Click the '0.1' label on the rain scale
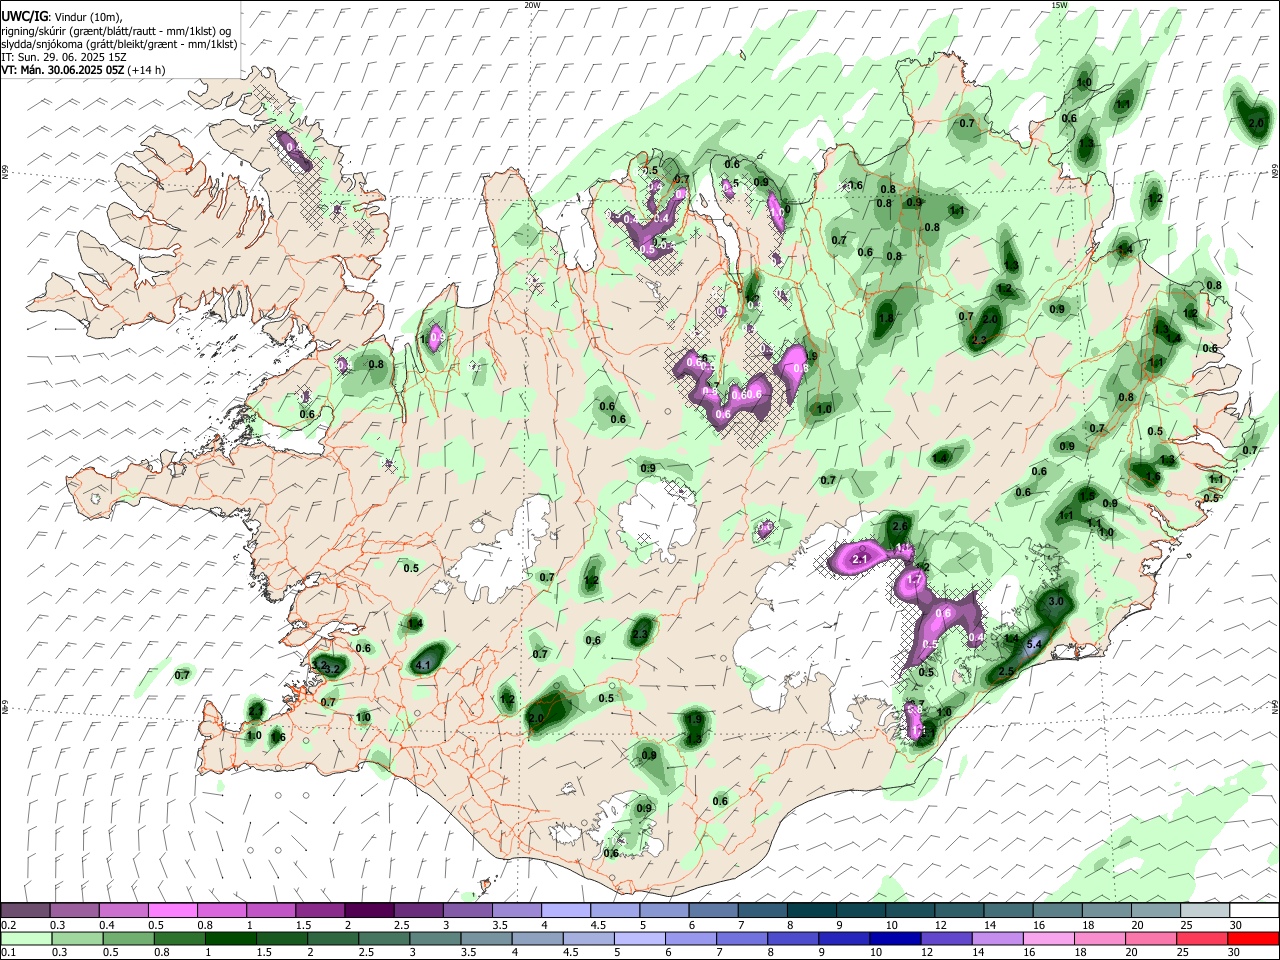This screenshot has width=1280, height=960. (10, 953)
